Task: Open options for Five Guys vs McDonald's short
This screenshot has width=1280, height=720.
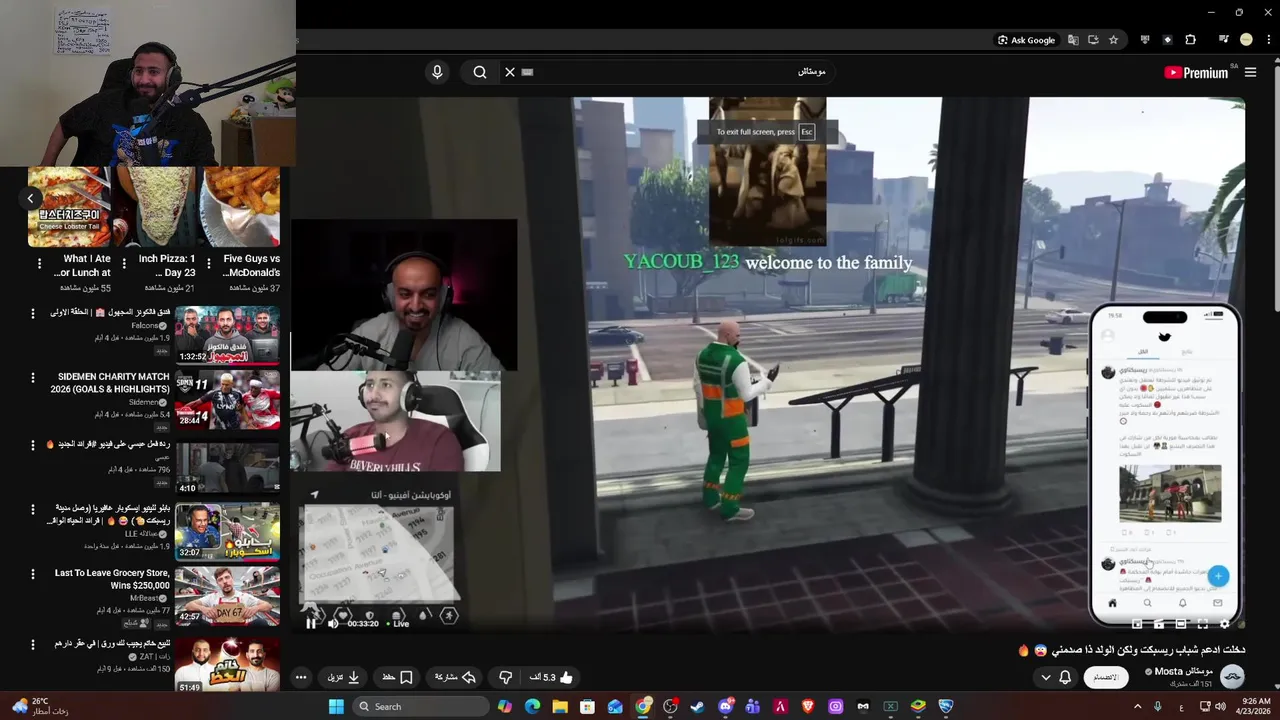Action: tap(209, 264)
